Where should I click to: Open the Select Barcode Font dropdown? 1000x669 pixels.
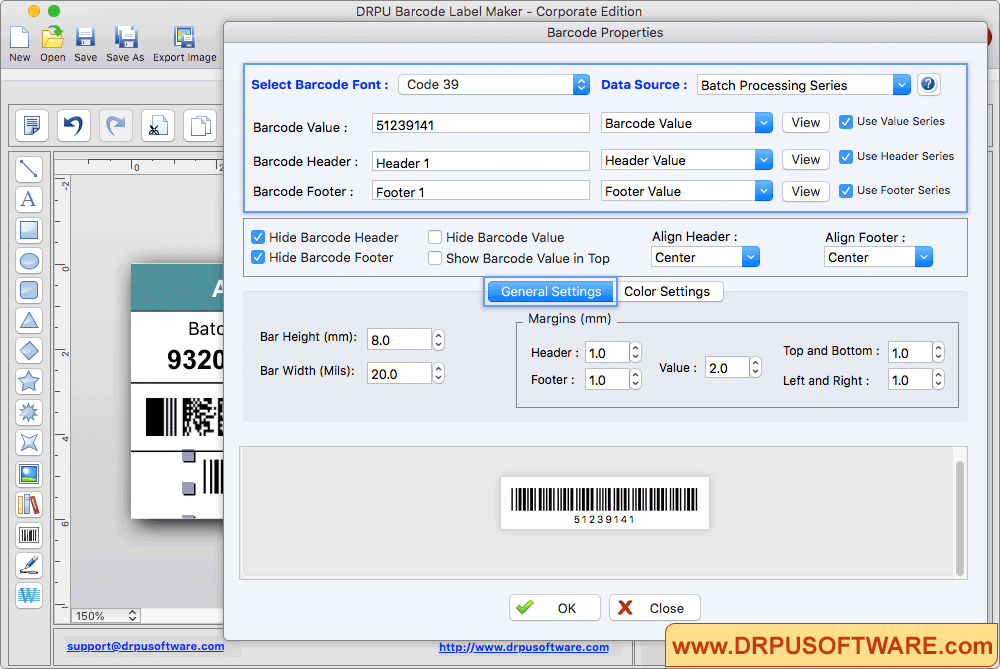coord(494,85)
